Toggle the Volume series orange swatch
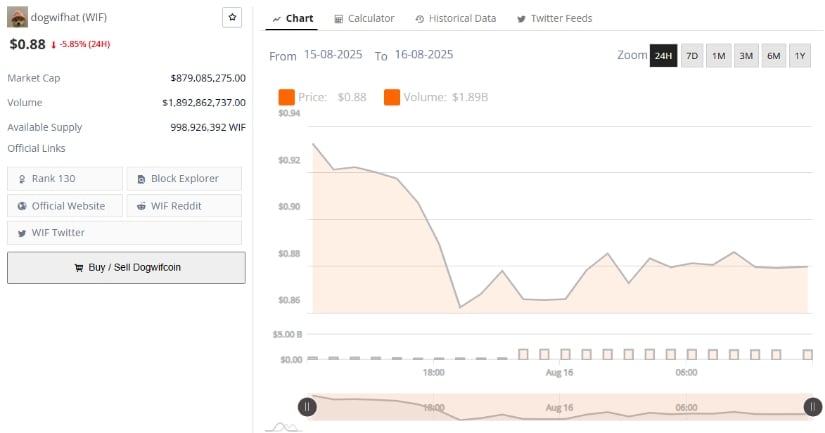 (x=392, y=97)
